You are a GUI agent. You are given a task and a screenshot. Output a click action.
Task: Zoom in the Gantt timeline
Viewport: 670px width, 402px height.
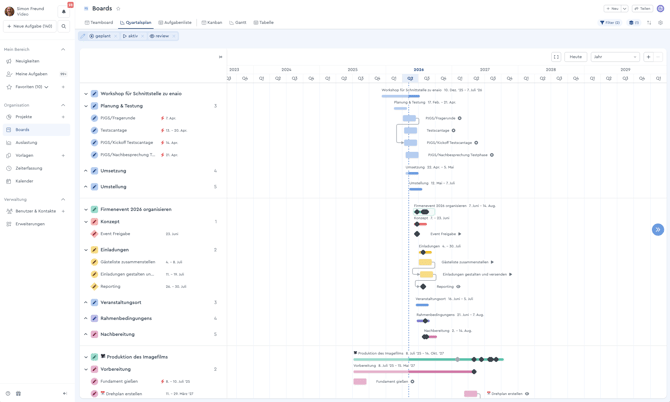tap(648, 57)
